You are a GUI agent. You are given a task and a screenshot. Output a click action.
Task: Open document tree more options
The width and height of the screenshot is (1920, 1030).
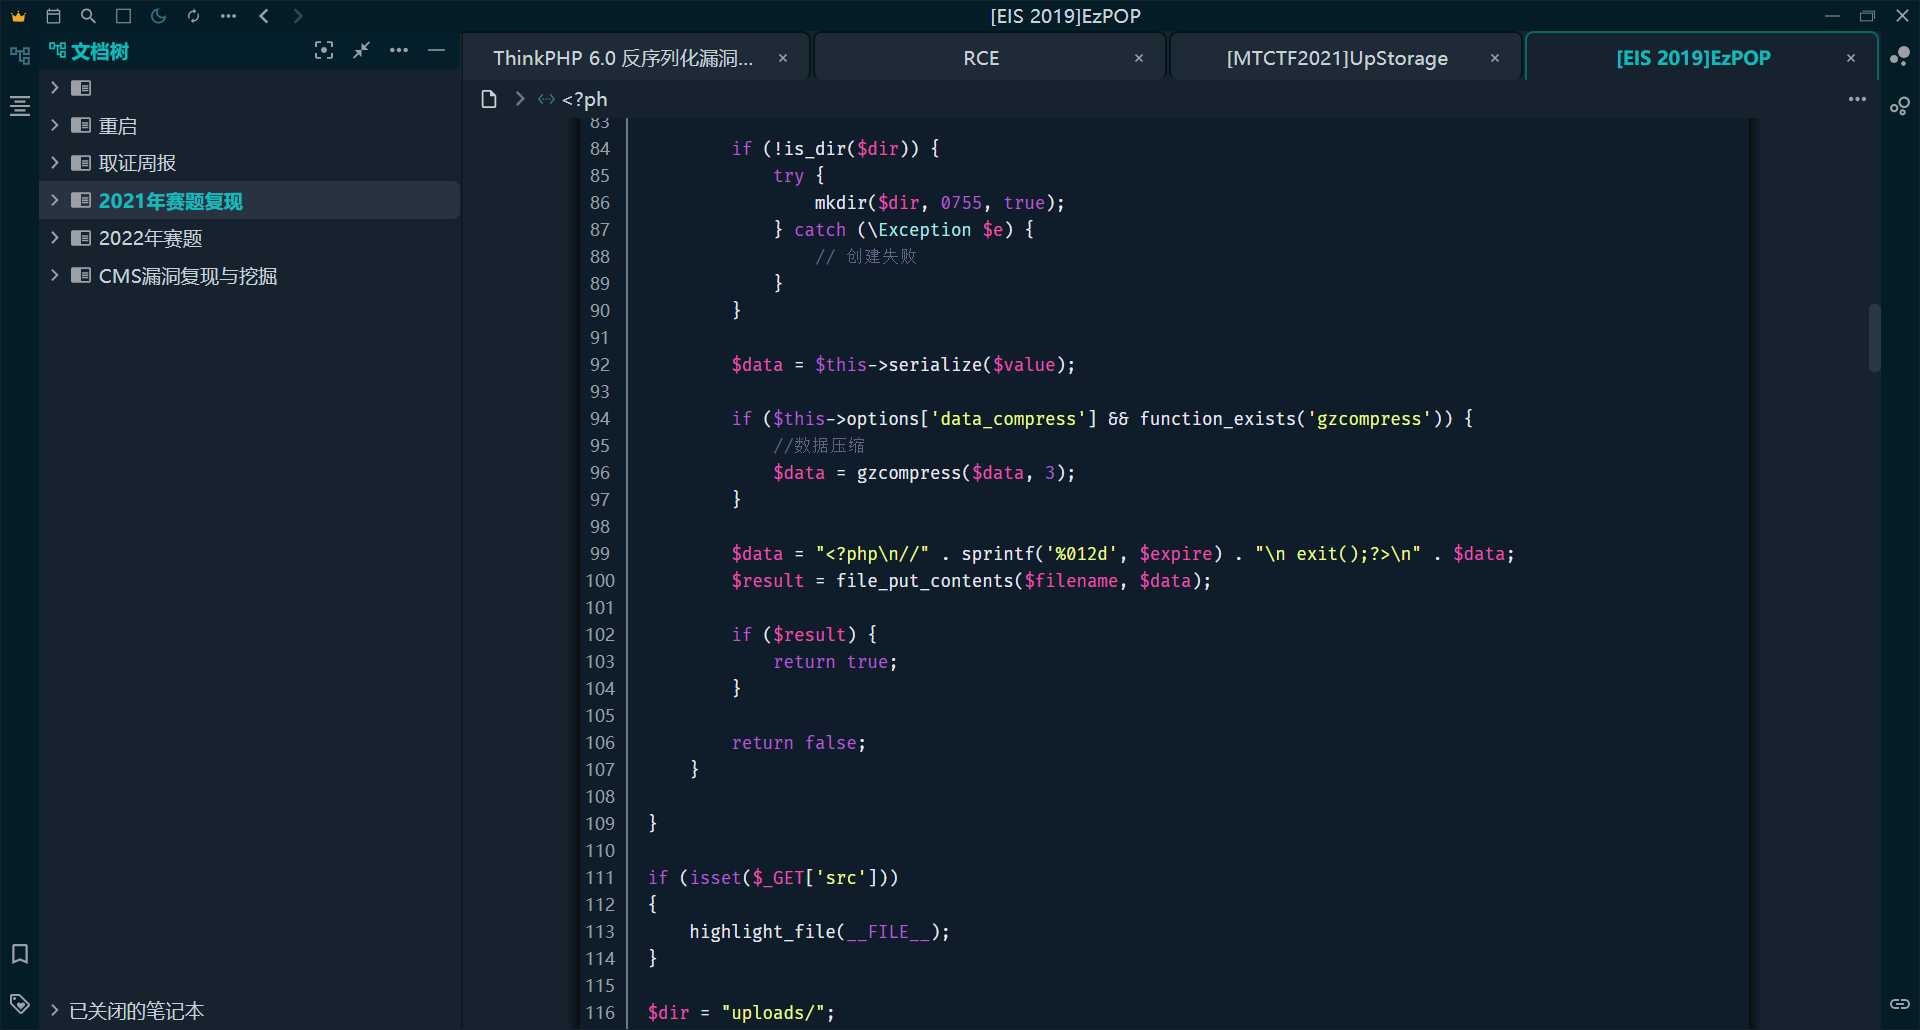[x=399, y=50]
